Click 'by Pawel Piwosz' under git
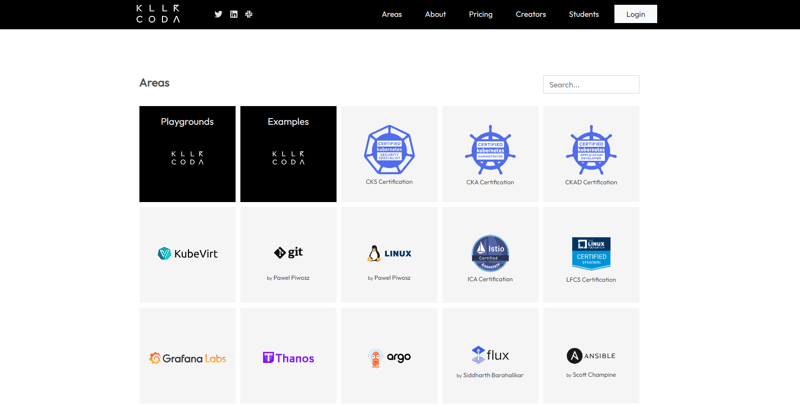The height and width of the screenshot is (407, 800). coord(288,278)
